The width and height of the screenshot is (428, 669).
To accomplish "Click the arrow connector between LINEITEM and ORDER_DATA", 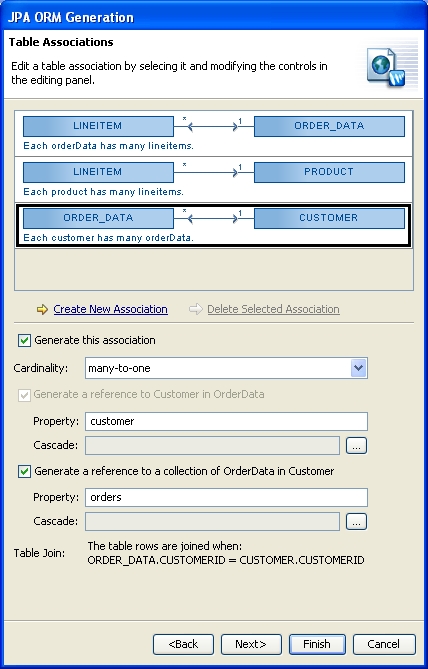I will [x=213, y=126].
